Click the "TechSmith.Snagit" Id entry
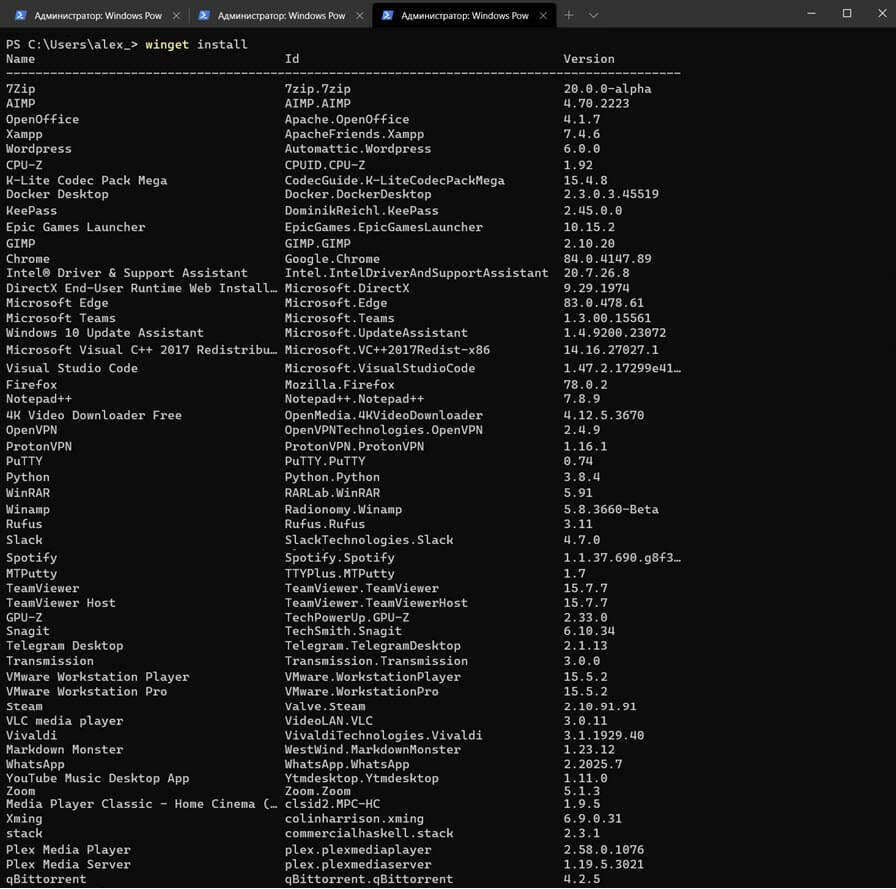 point(343,631)
